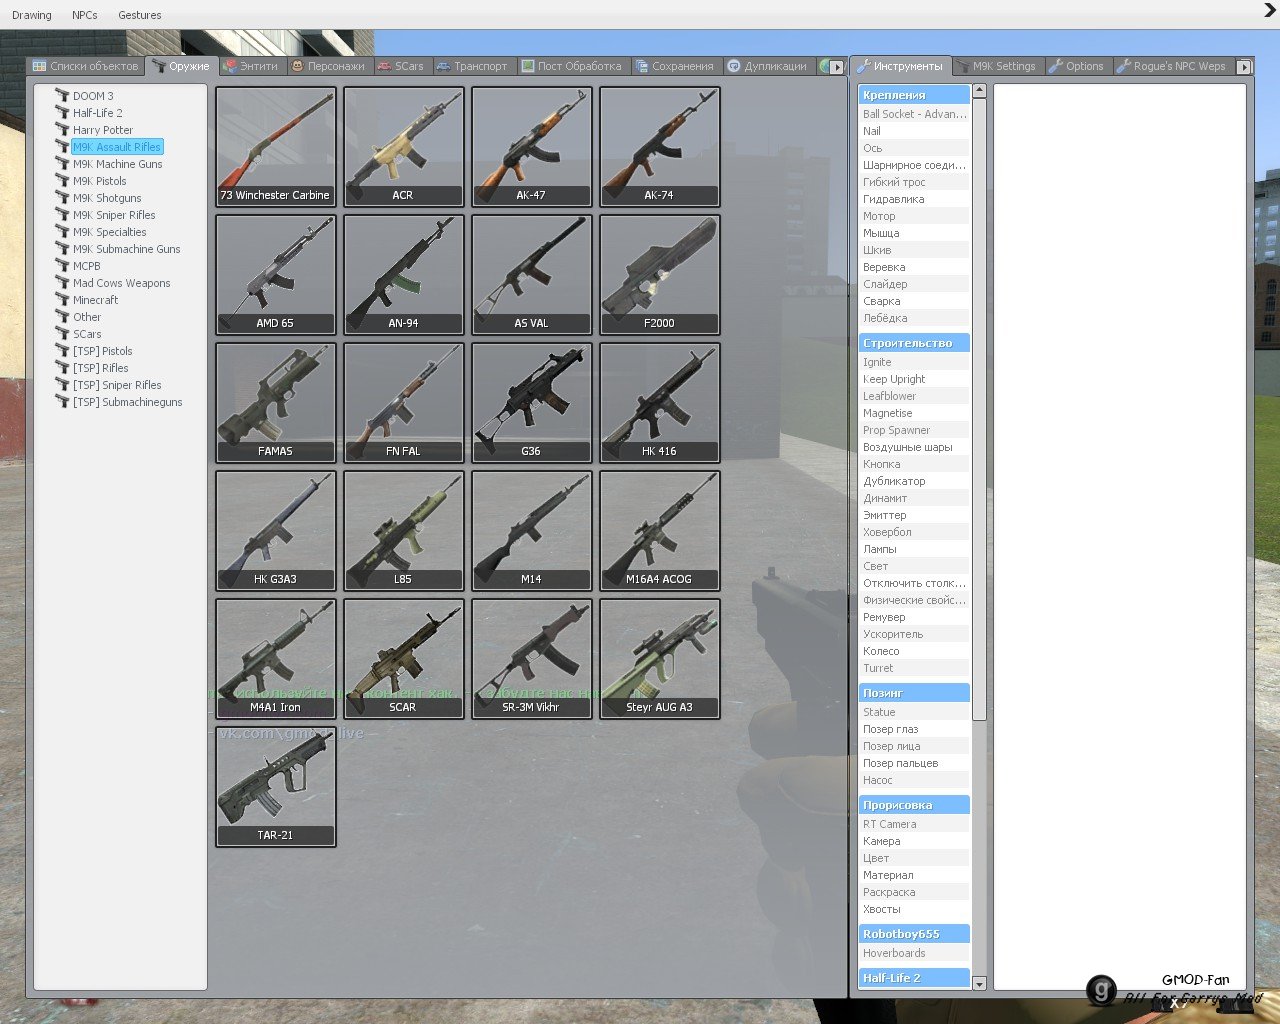Spawn the FN FAL rifle icon
Image resolution: width=1280 pixels, height=1024 pixels.
[404, 402]
